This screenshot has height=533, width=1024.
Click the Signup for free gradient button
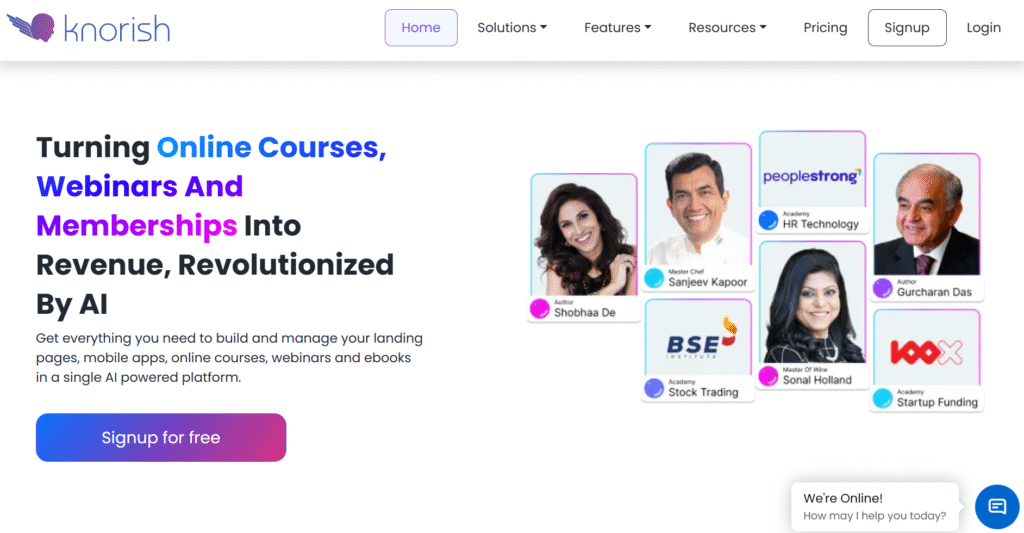[x=161, y=438]
